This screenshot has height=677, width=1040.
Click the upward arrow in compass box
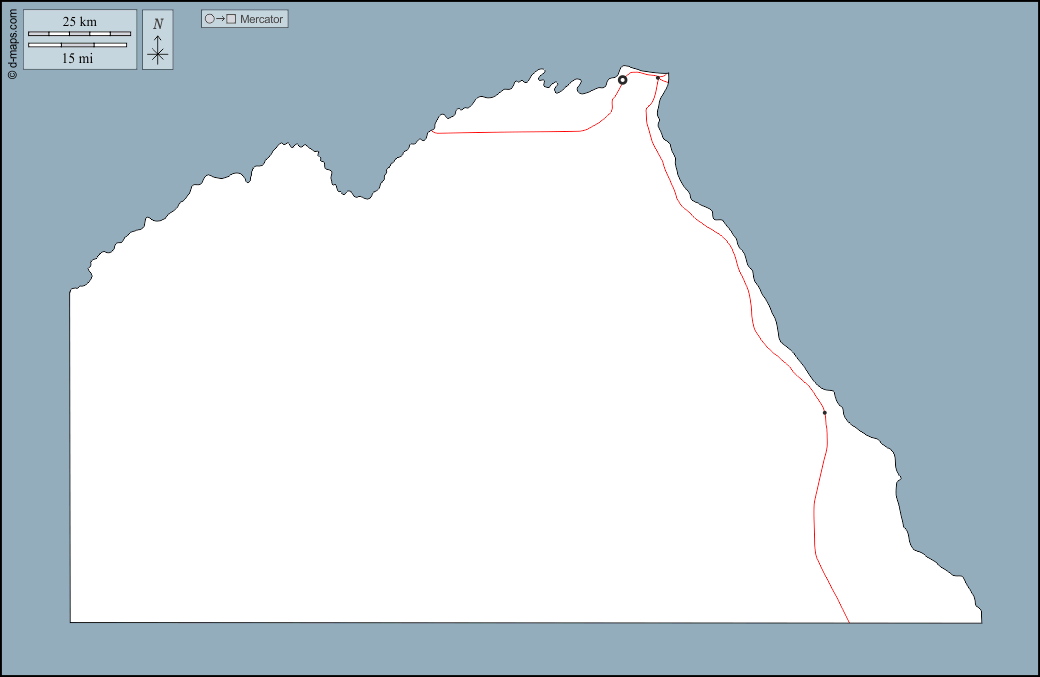pyautogui.click(x=158, y=40)
